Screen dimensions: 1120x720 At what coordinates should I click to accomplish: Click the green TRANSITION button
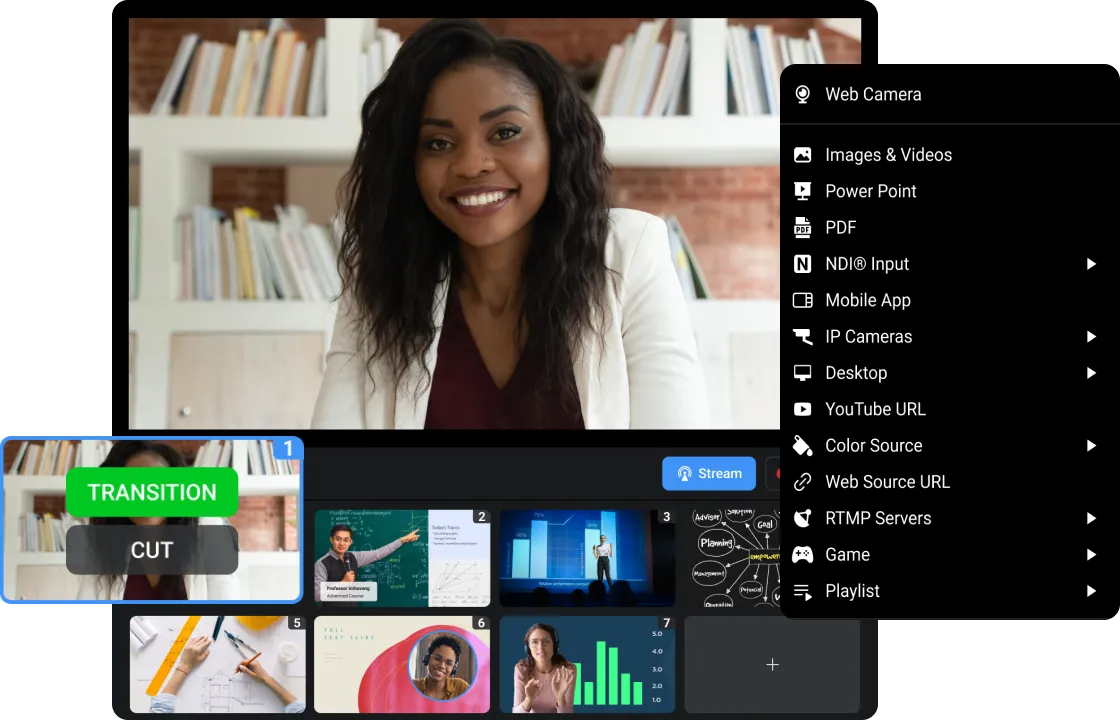pyautogui.click(x=152, y=492)
